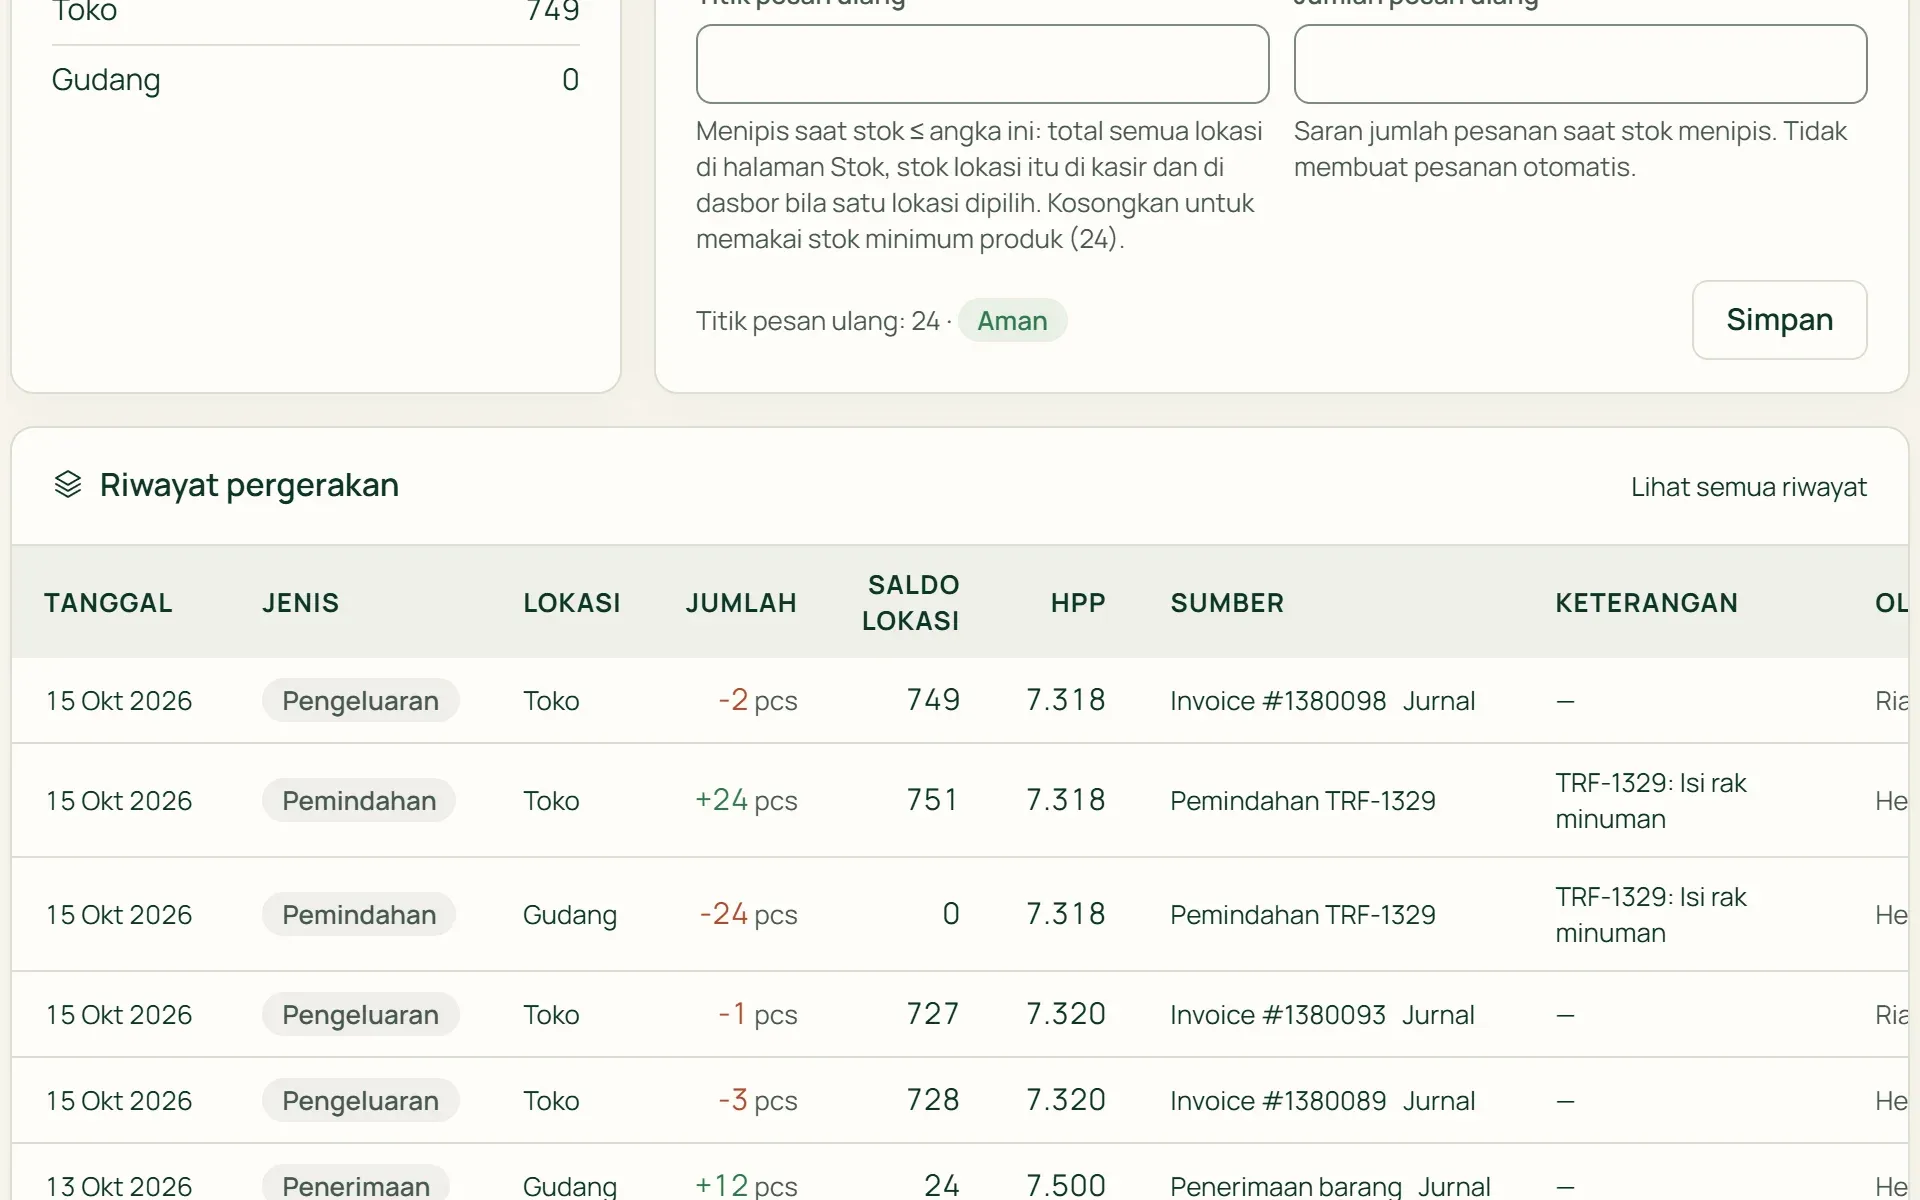Click saldo lokasi value 728

[x=932, y=1101]
